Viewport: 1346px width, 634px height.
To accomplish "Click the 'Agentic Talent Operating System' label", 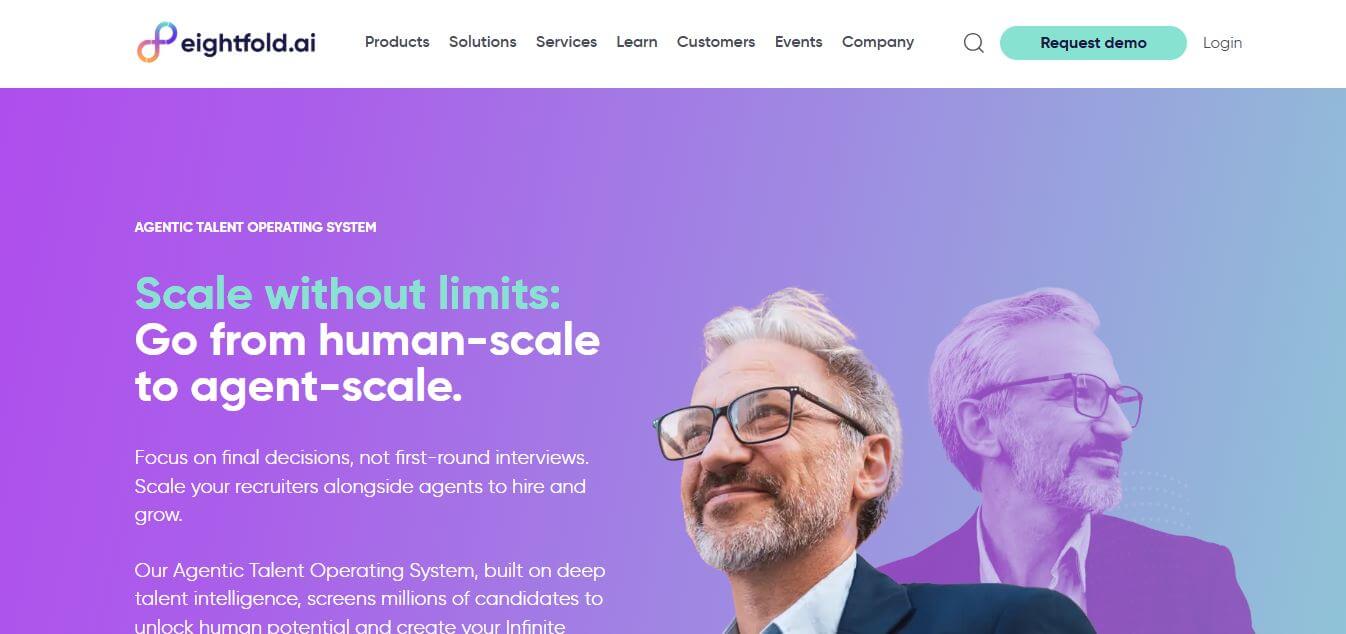I will pyautogui.click(x=256, y=227).
